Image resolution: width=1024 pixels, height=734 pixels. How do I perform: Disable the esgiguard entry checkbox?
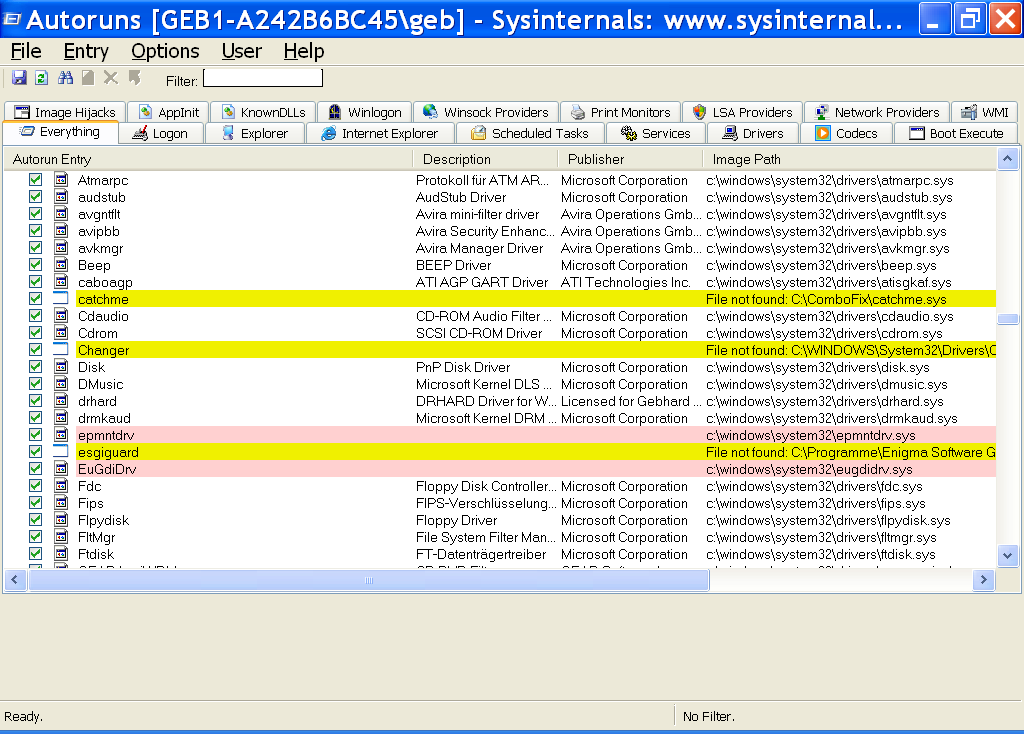(x=35, y=451)
